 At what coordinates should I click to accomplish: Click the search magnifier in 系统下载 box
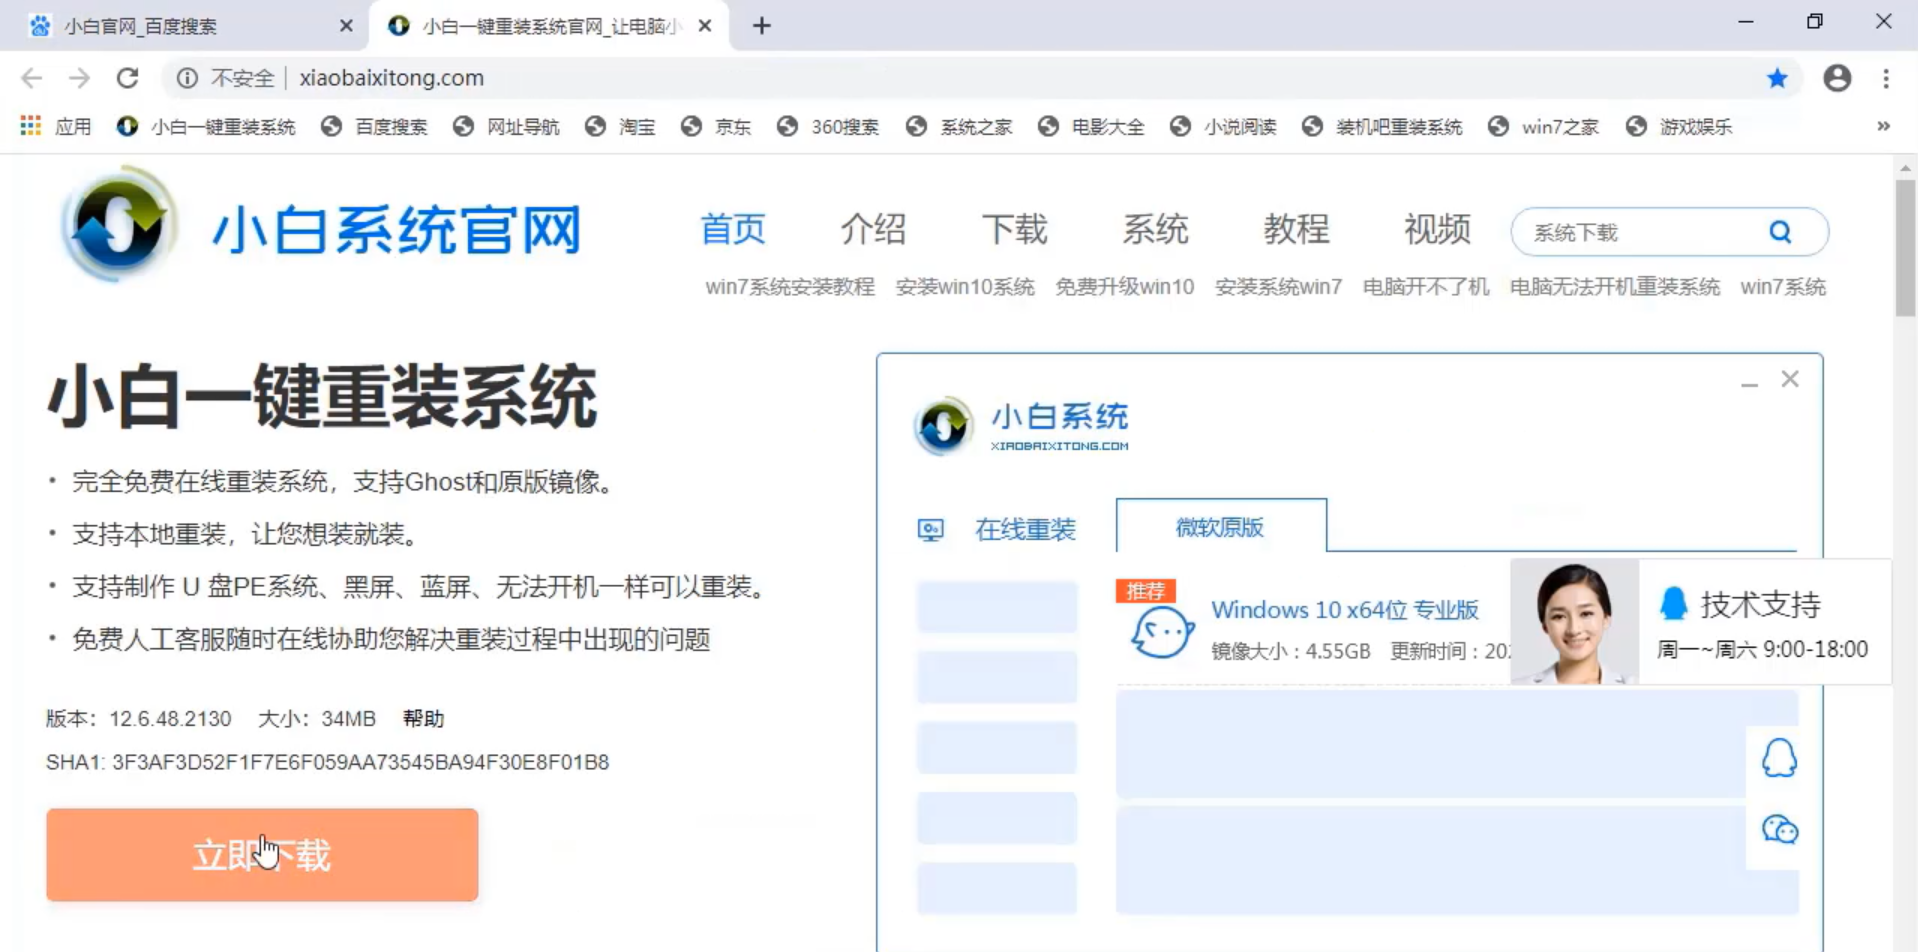click(1780, 231)
